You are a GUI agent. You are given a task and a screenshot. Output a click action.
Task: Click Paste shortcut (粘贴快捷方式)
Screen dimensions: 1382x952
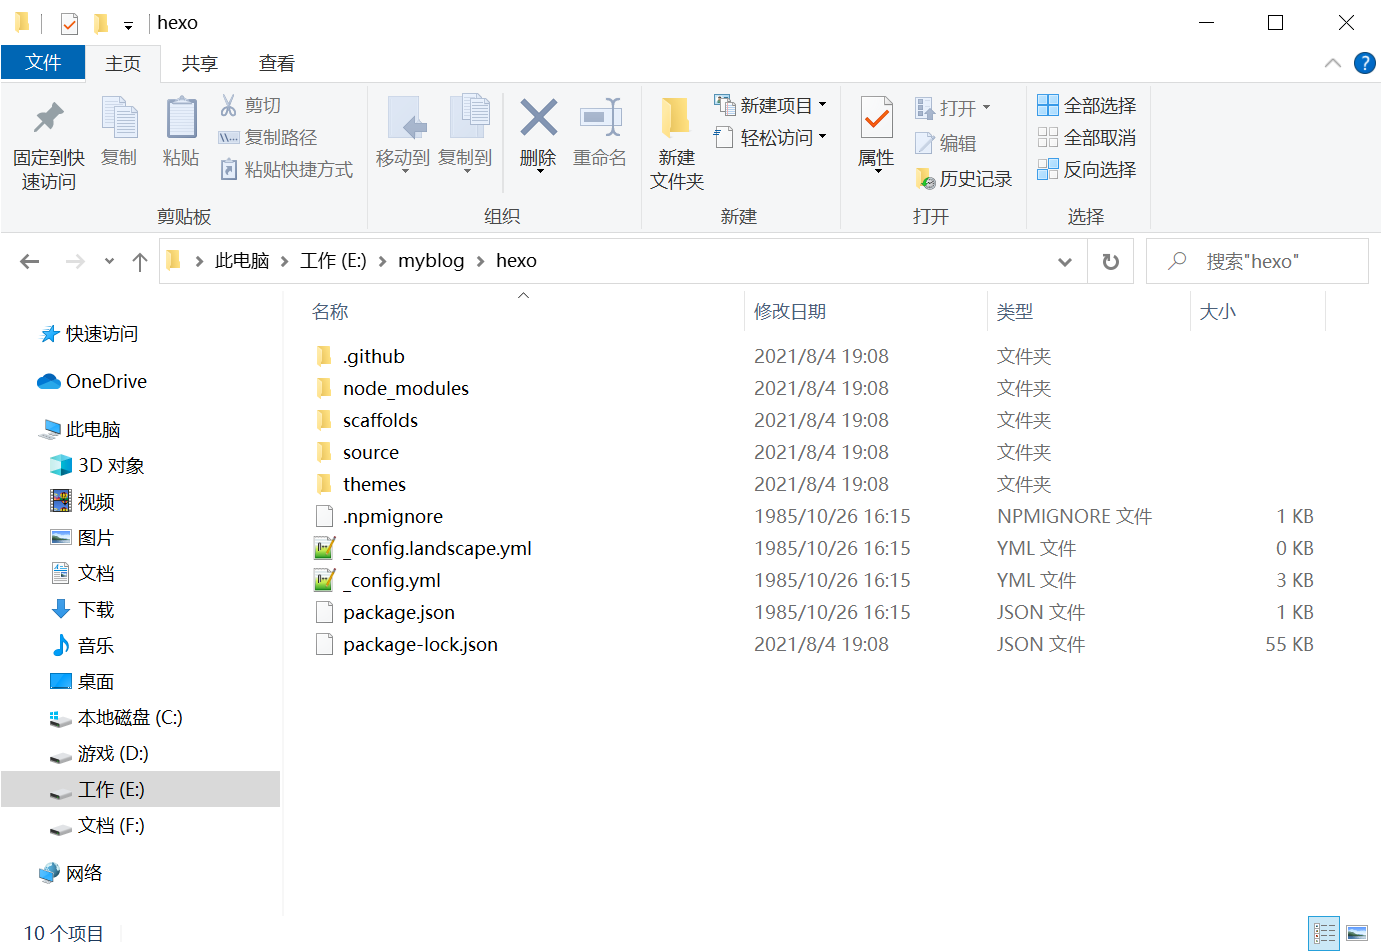pyautogui.click(x=286, y=169)
